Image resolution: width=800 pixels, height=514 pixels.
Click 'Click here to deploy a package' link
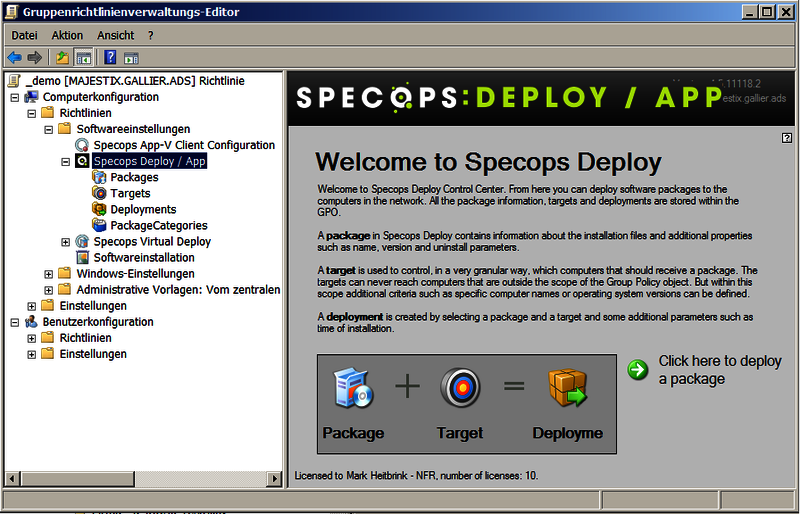(720, 370)
